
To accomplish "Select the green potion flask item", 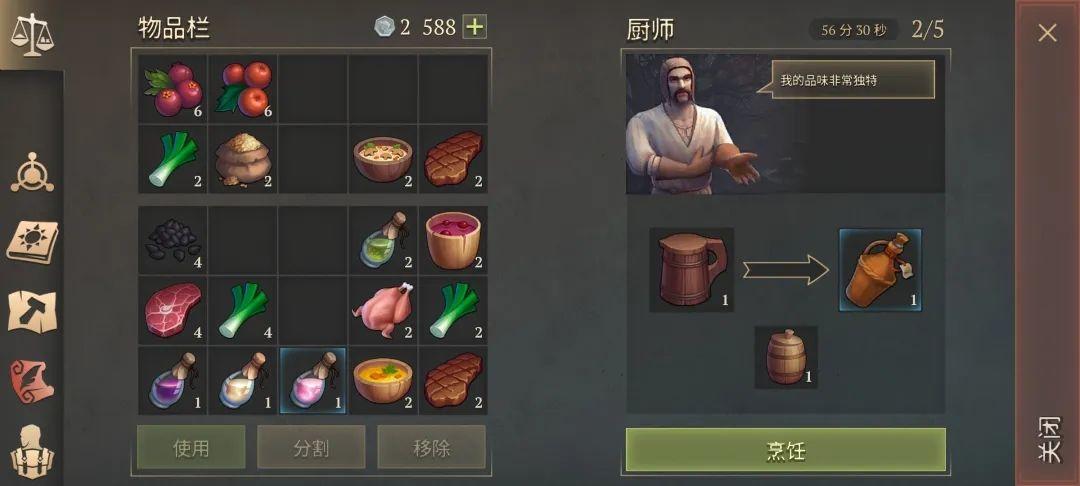I will 383,240.
